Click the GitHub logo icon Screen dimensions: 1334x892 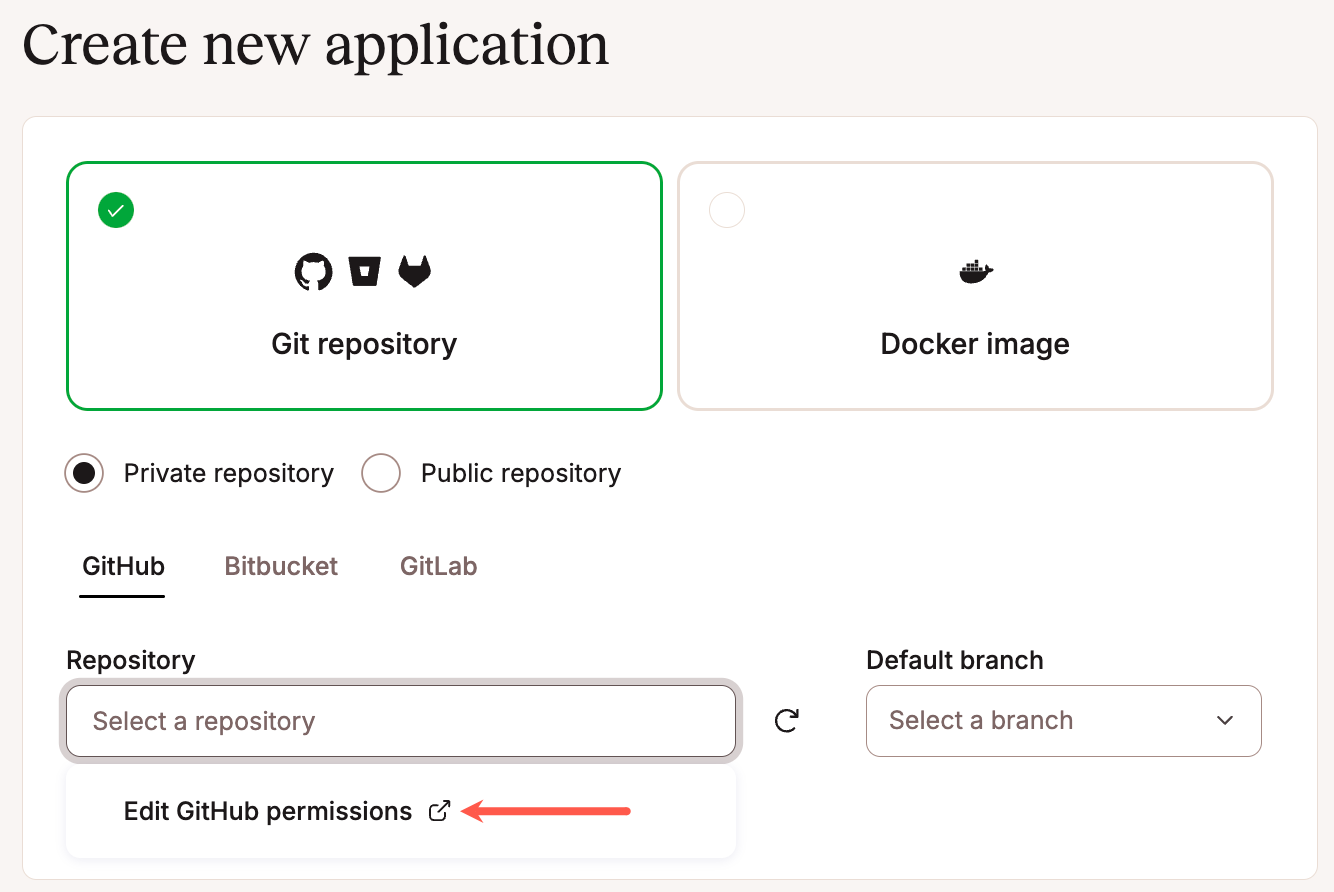313,271
